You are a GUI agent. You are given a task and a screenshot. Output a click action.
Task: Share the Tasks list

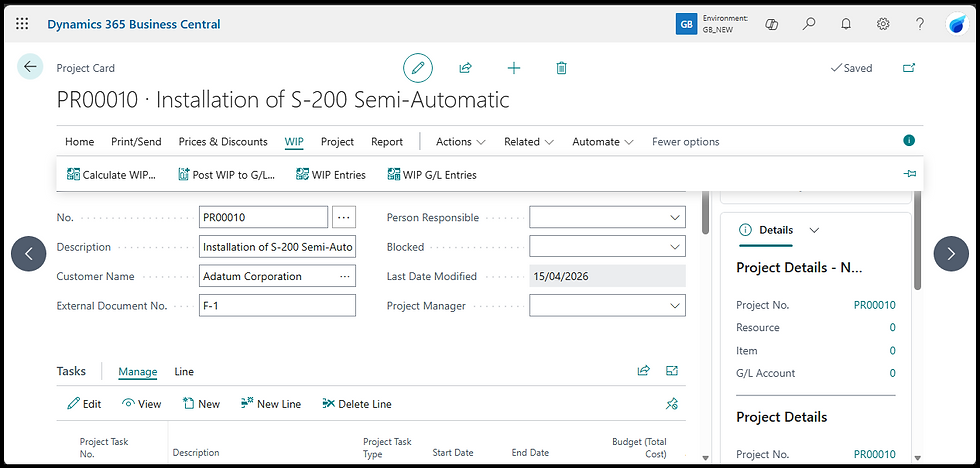tap(644, 371)
